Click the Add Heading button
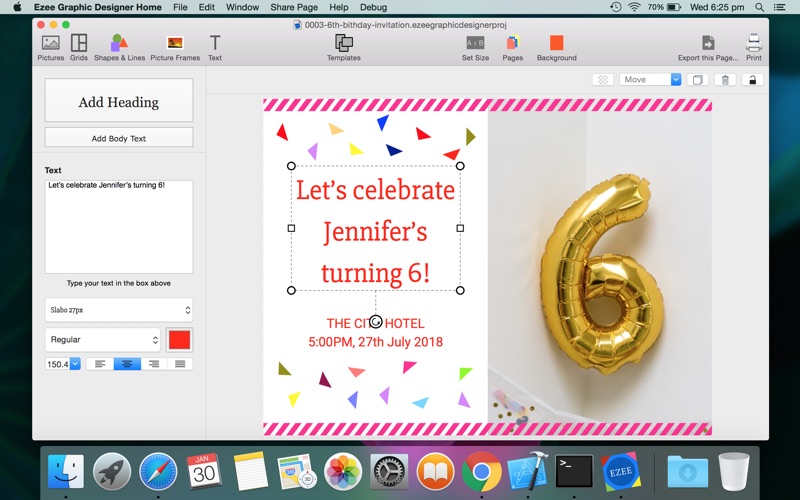The height and width of the screenshot is (500, 800). point(119,102)
